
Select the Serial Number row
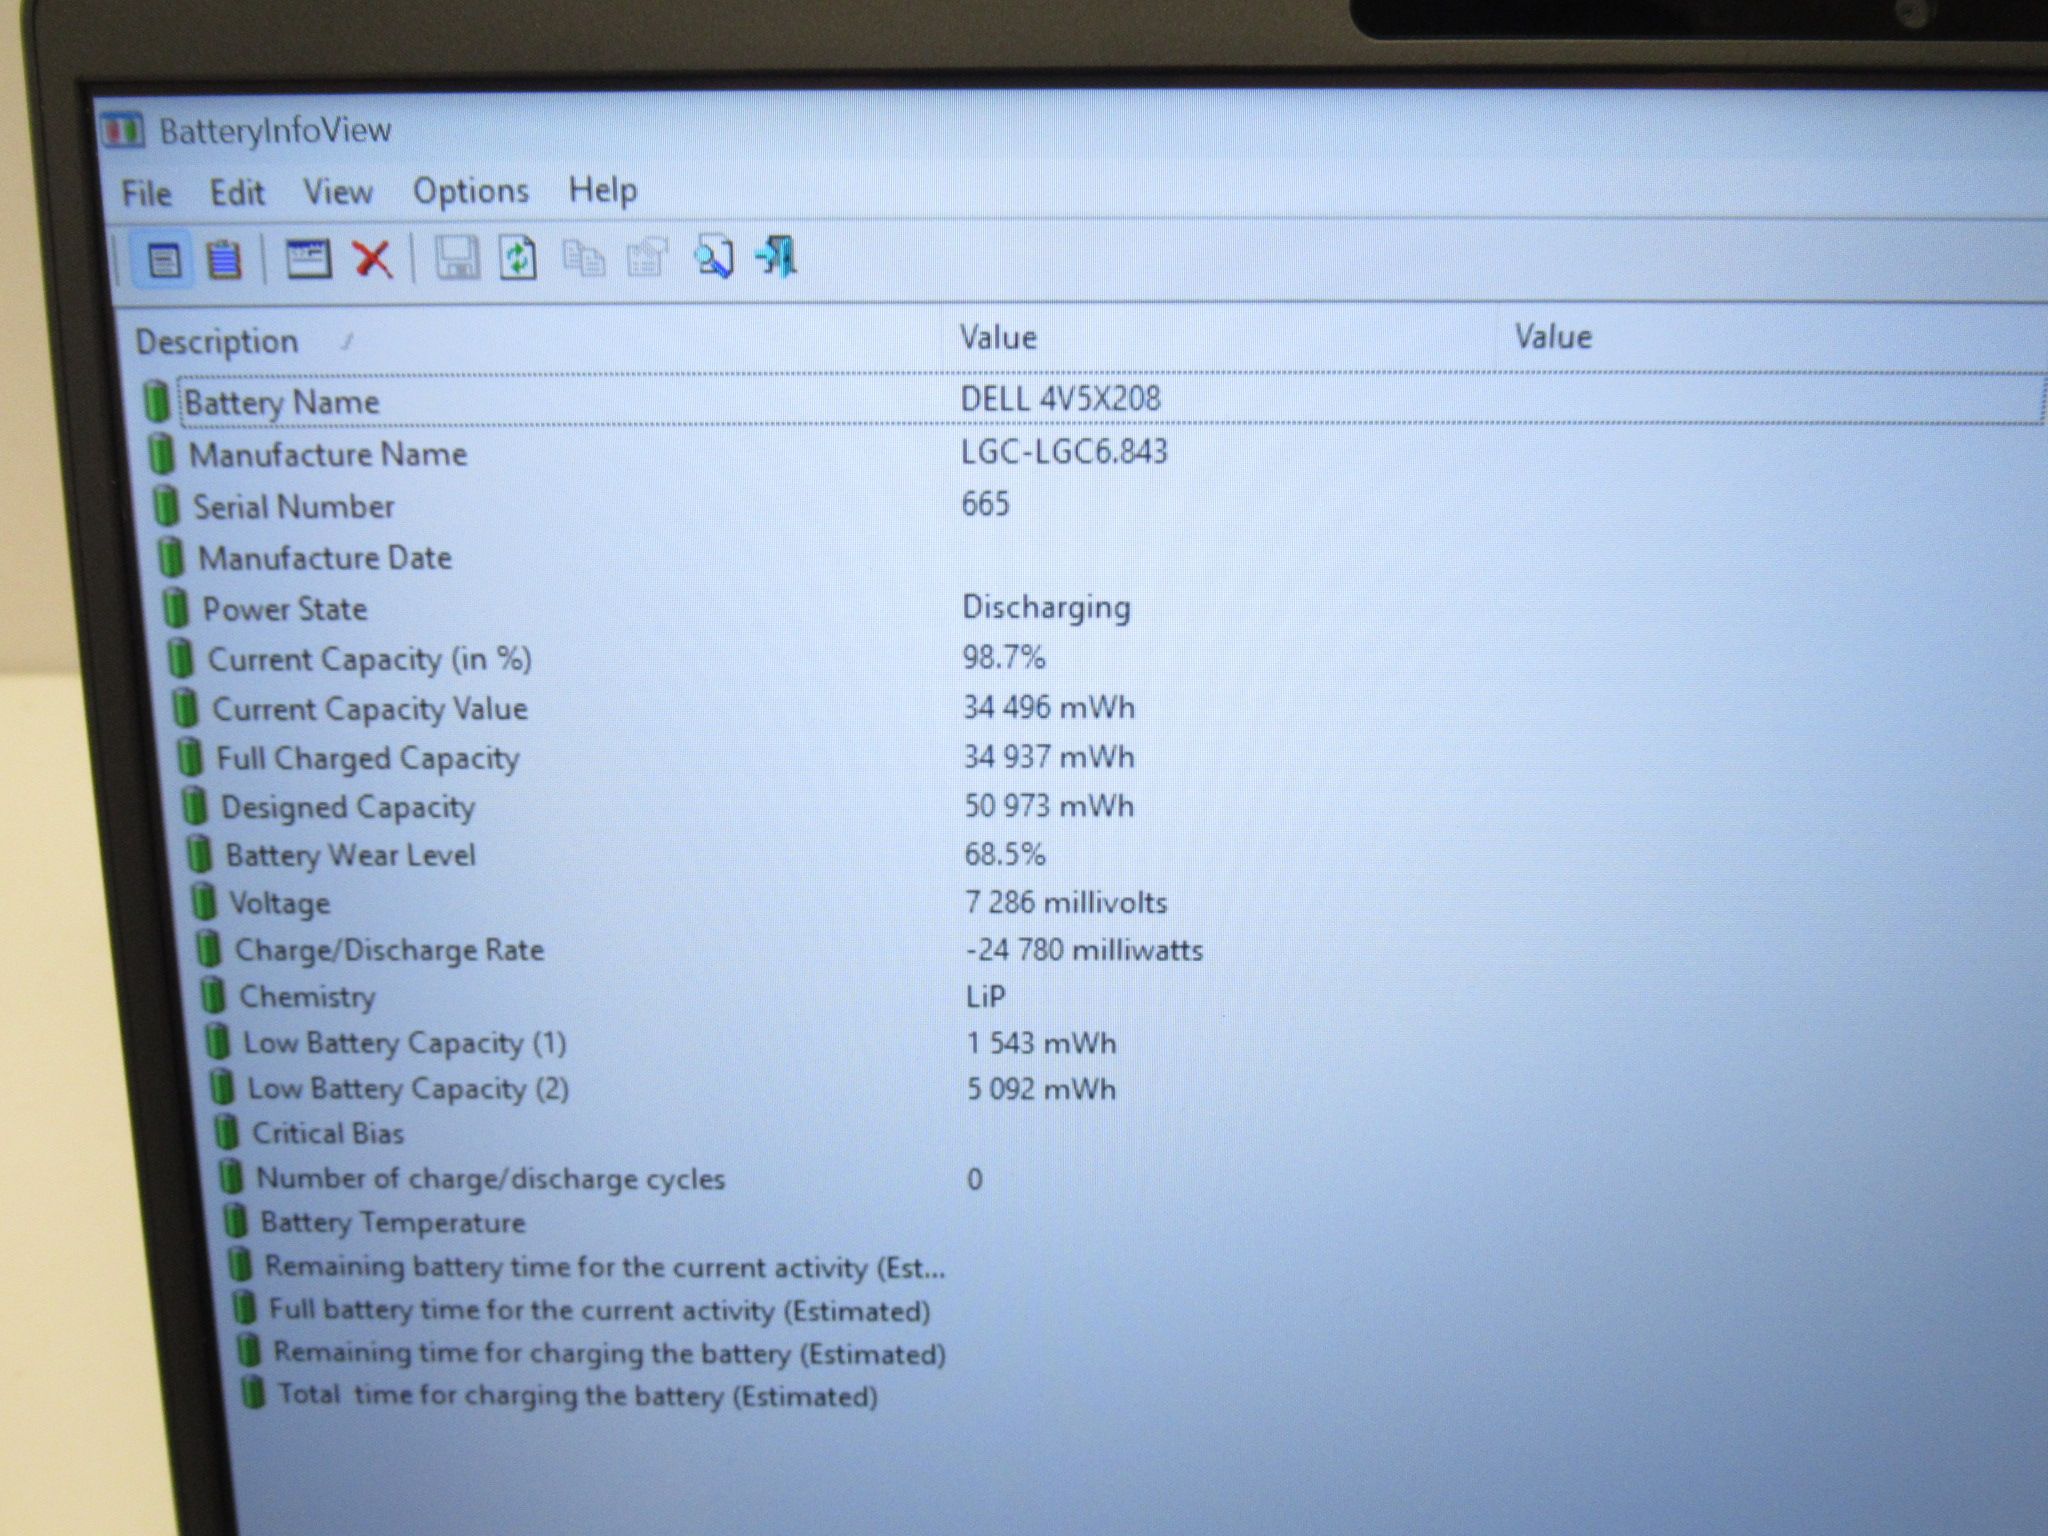[1100, 506]
